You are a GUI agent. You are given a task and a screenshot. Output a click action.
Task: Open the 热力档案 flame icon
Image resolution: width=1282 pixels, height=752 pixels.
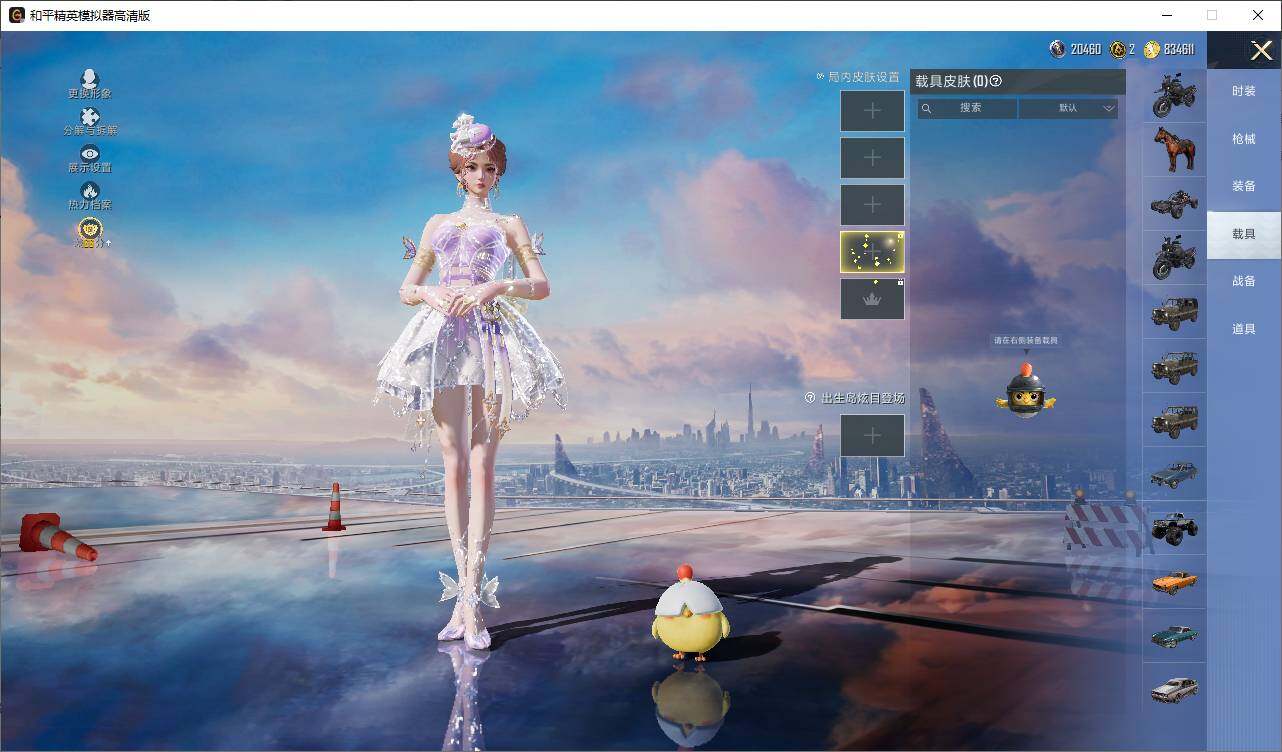click(90, 190)
